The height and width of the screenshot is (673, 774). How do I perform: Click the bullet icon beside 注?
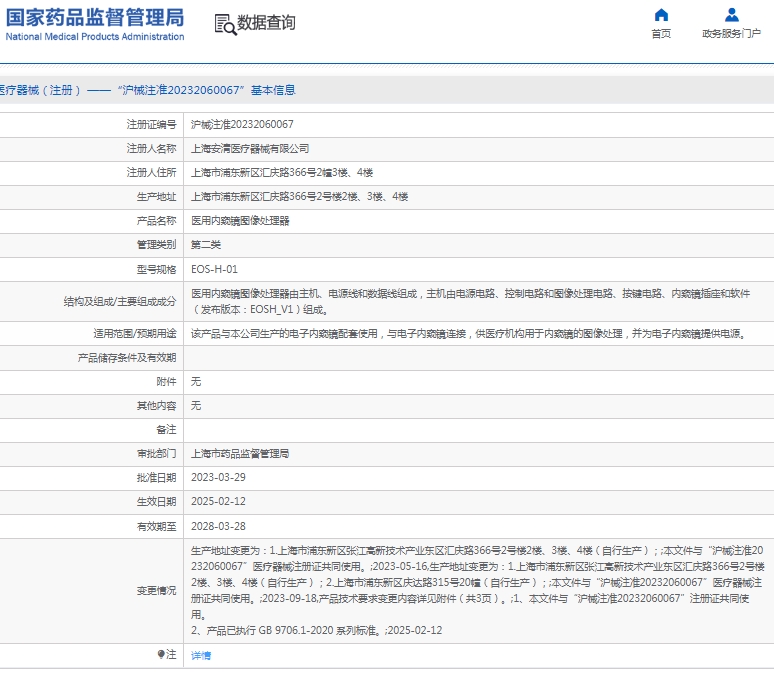tap(161, 654)
